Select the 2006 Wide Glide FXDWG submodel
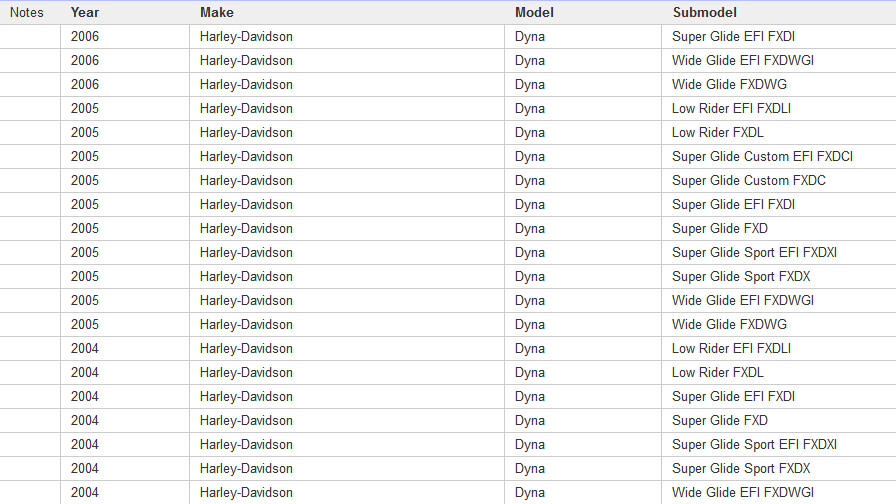The image size is (896, 504). [729, 85]
